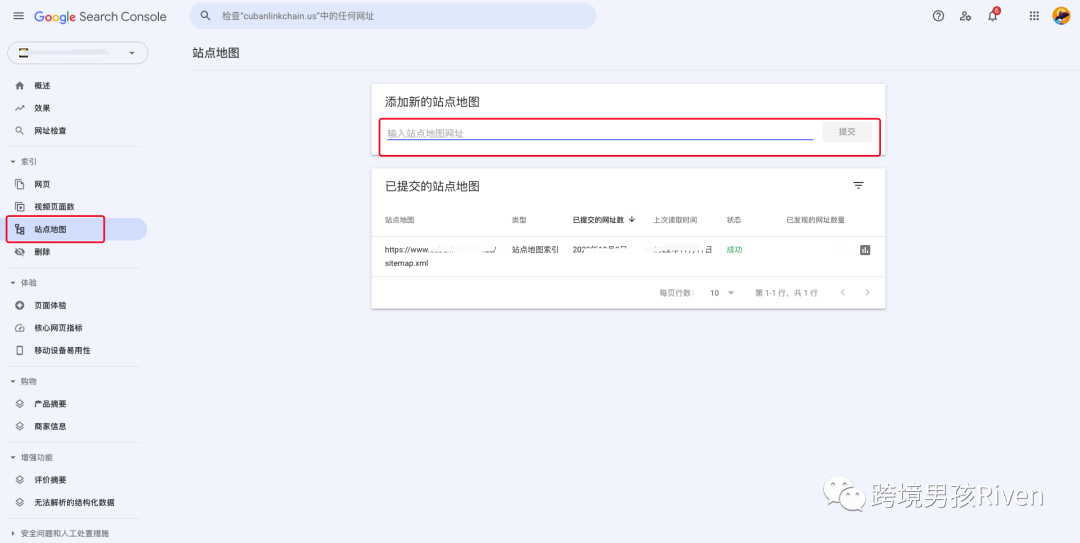
Task: Open the property selector dropdown
Action: click(x=78, y=53)
